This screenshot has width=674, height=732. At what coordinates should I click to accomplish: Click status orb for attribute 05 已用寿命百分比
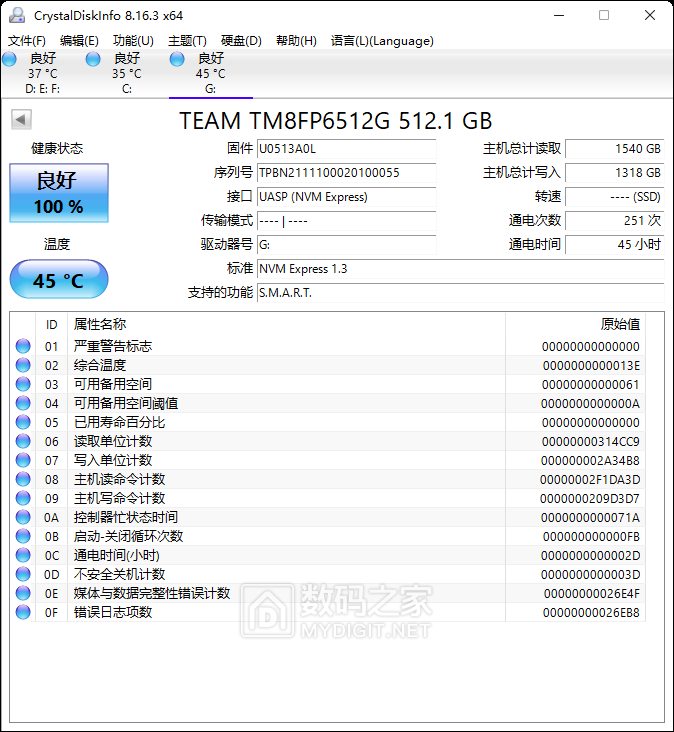23,422
